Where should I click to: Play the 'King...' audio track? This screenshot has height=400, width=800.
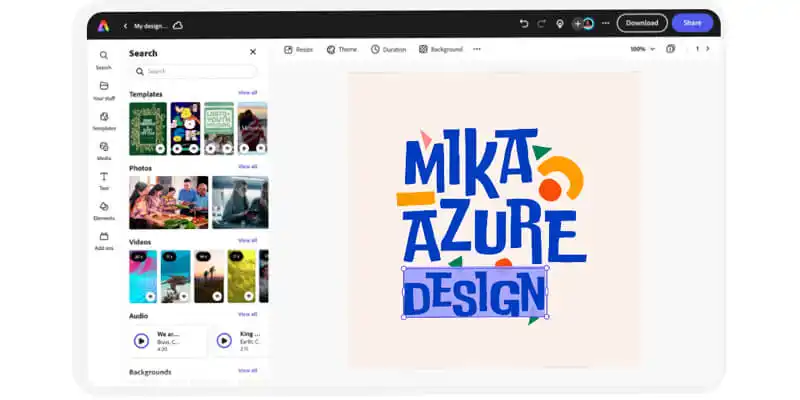[224, 340]
